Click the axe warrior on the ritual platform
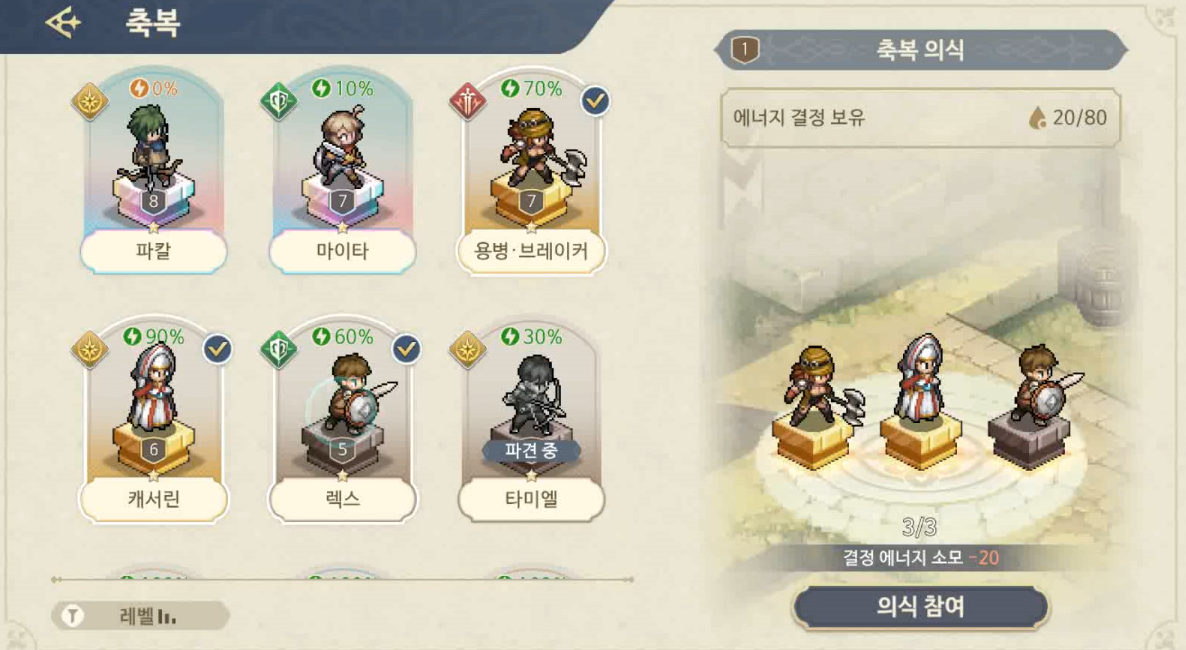The height and width of the screenshot is (650, 1186). click(x=818, y=390)
